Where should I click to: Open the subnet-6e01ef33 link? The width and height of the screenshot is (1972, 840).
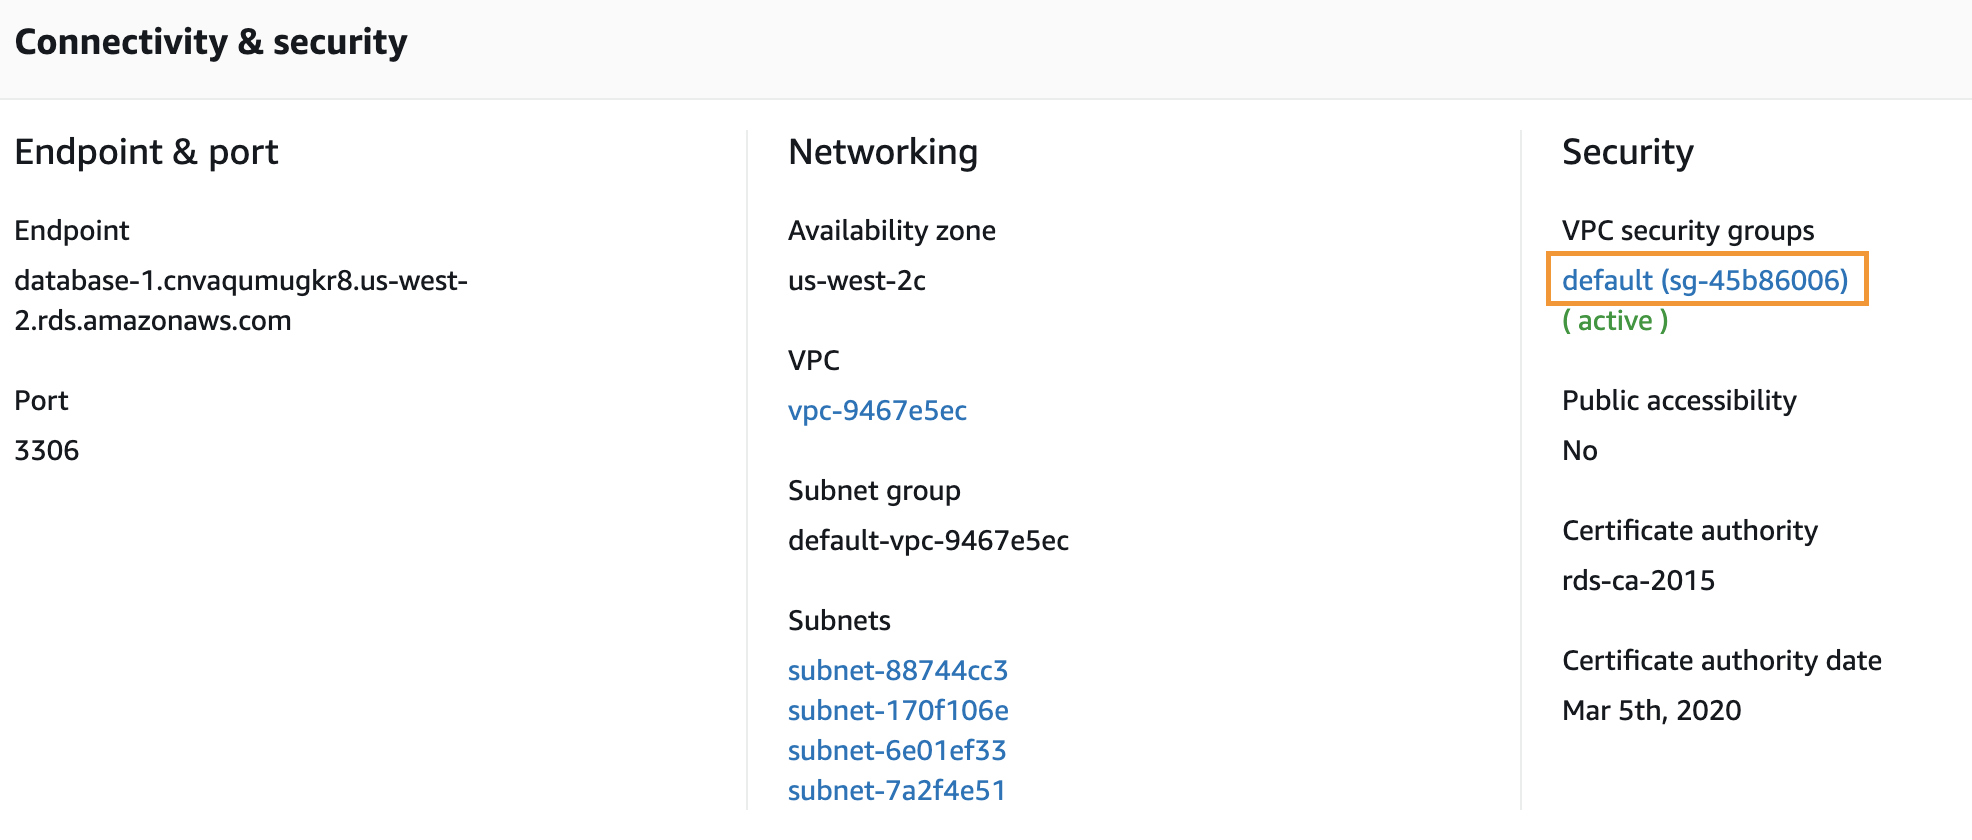pyautogui.click(x=897, y=750)
